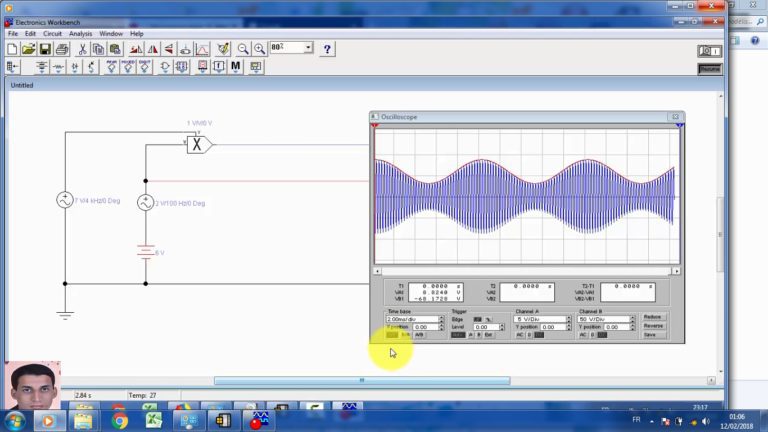Click the Save file toolbar icon
Screen dimensions: 768x432
click(46, 48)
